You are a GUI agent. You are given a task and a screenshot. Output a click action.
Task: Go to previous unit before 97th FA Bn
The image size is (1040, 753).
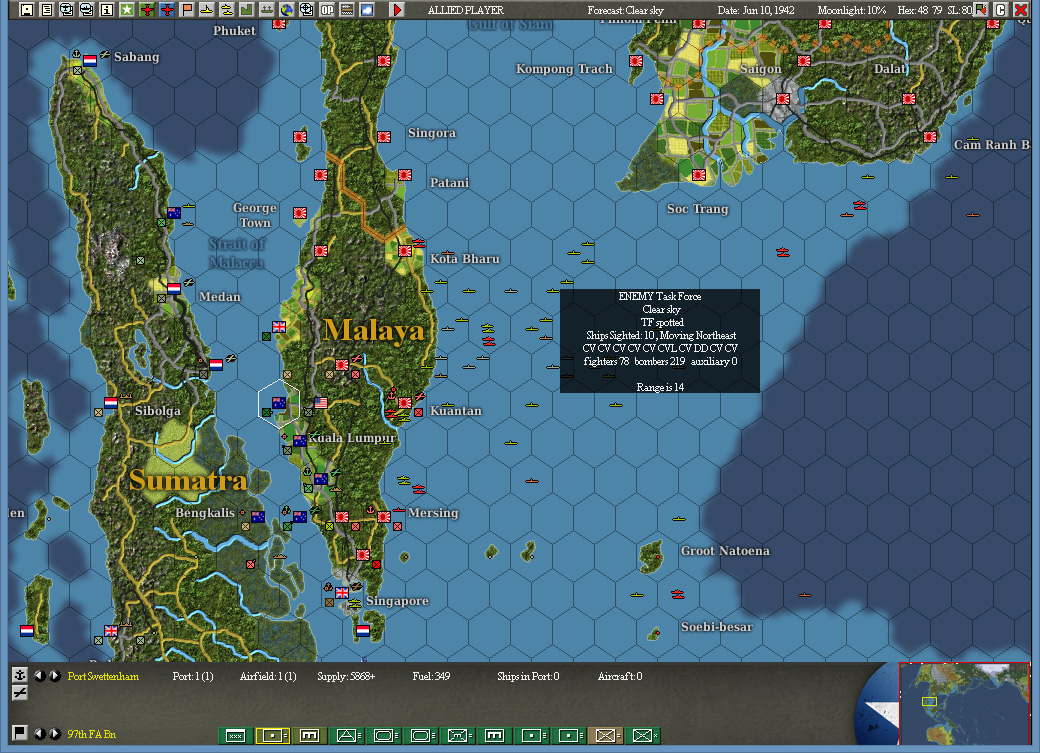[x=40, y=734]
